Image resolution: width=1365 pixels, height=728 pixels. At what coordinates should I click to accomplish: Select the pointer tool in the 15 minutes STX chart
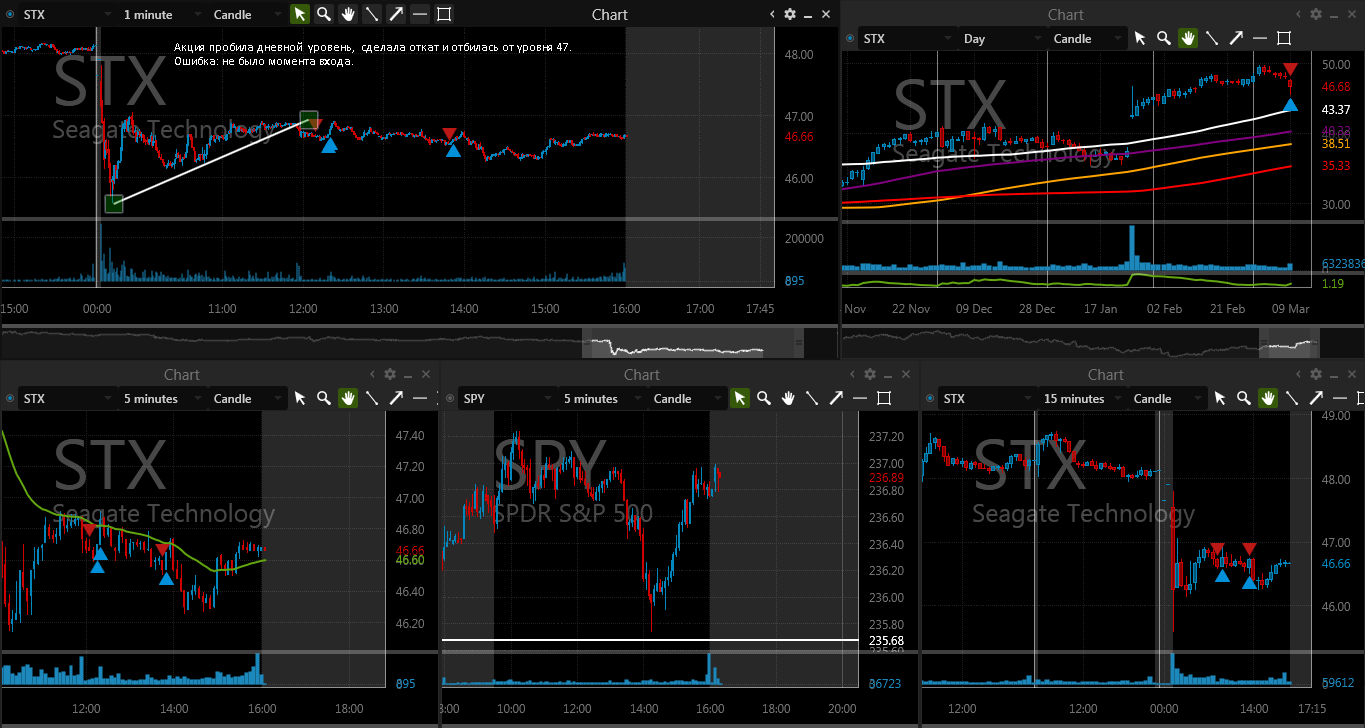click(1220, 398)
